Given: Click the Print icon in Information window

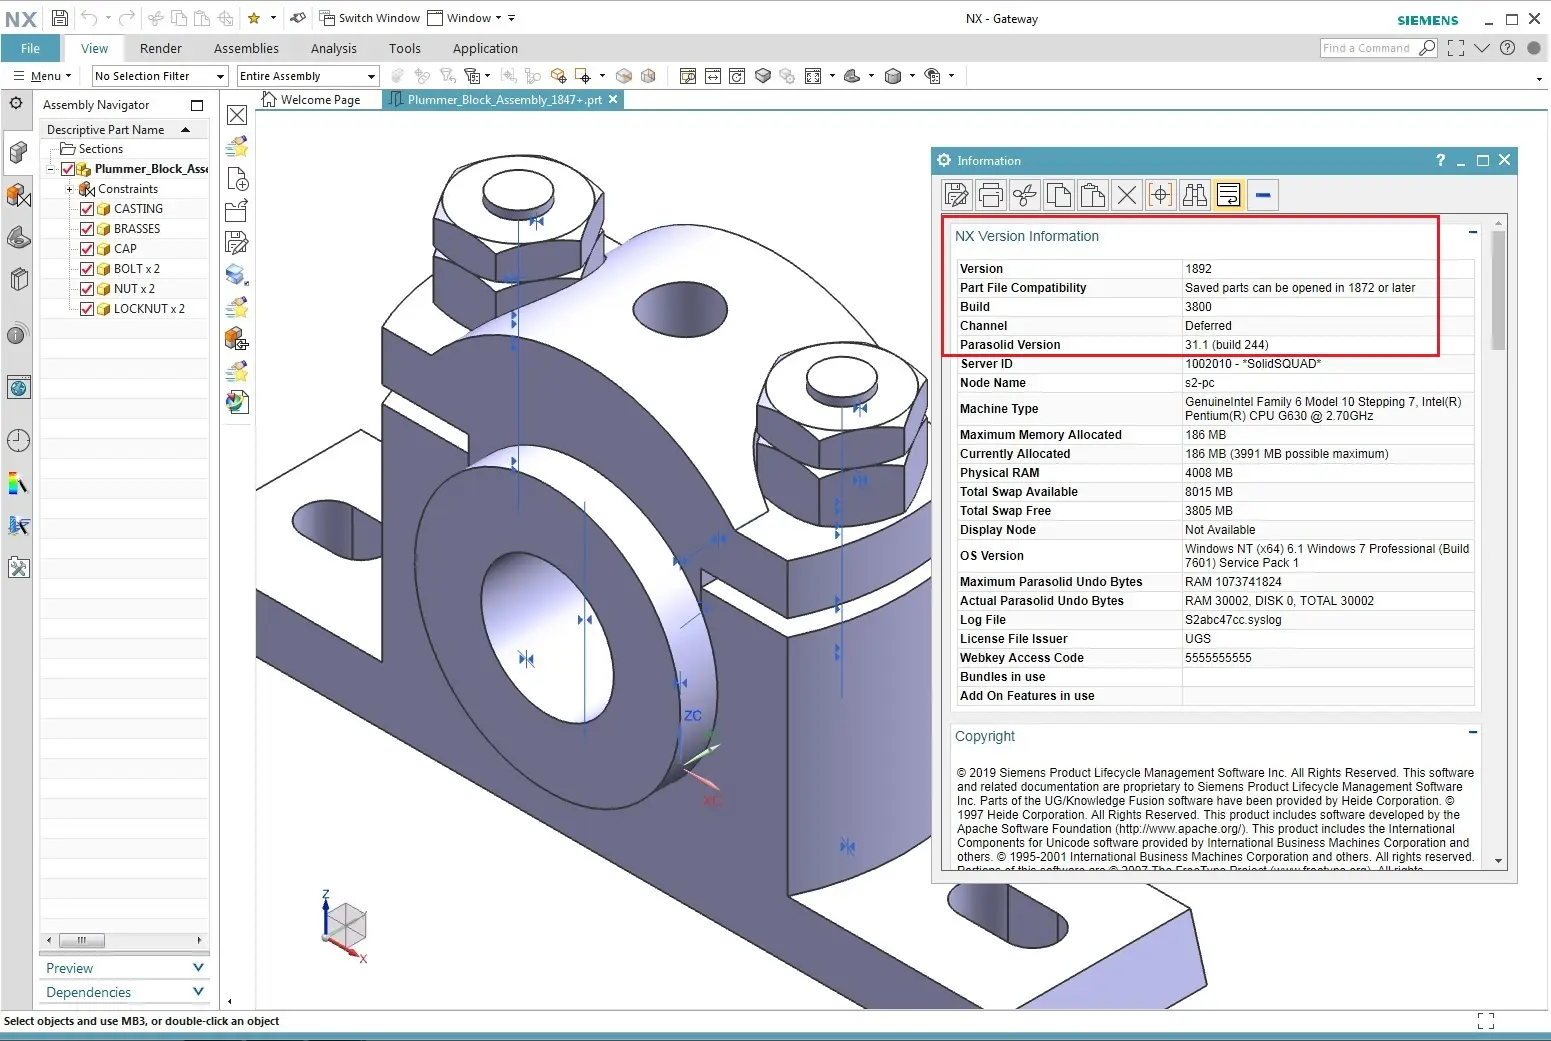Looking at the screenshot, I should pos(990,194).
